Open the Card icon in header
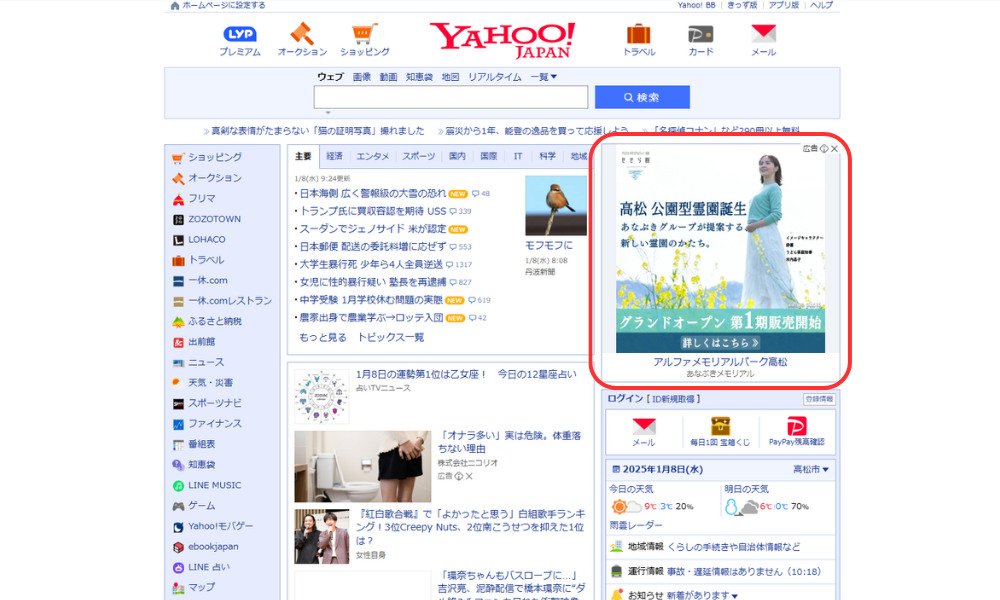 tap(701, 35)
